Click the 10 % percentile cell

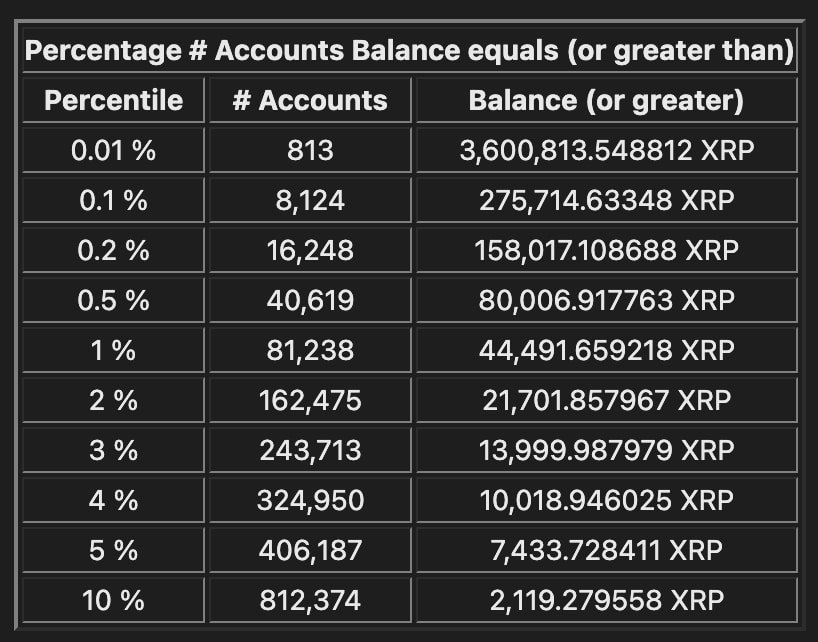tap(113, 600)
